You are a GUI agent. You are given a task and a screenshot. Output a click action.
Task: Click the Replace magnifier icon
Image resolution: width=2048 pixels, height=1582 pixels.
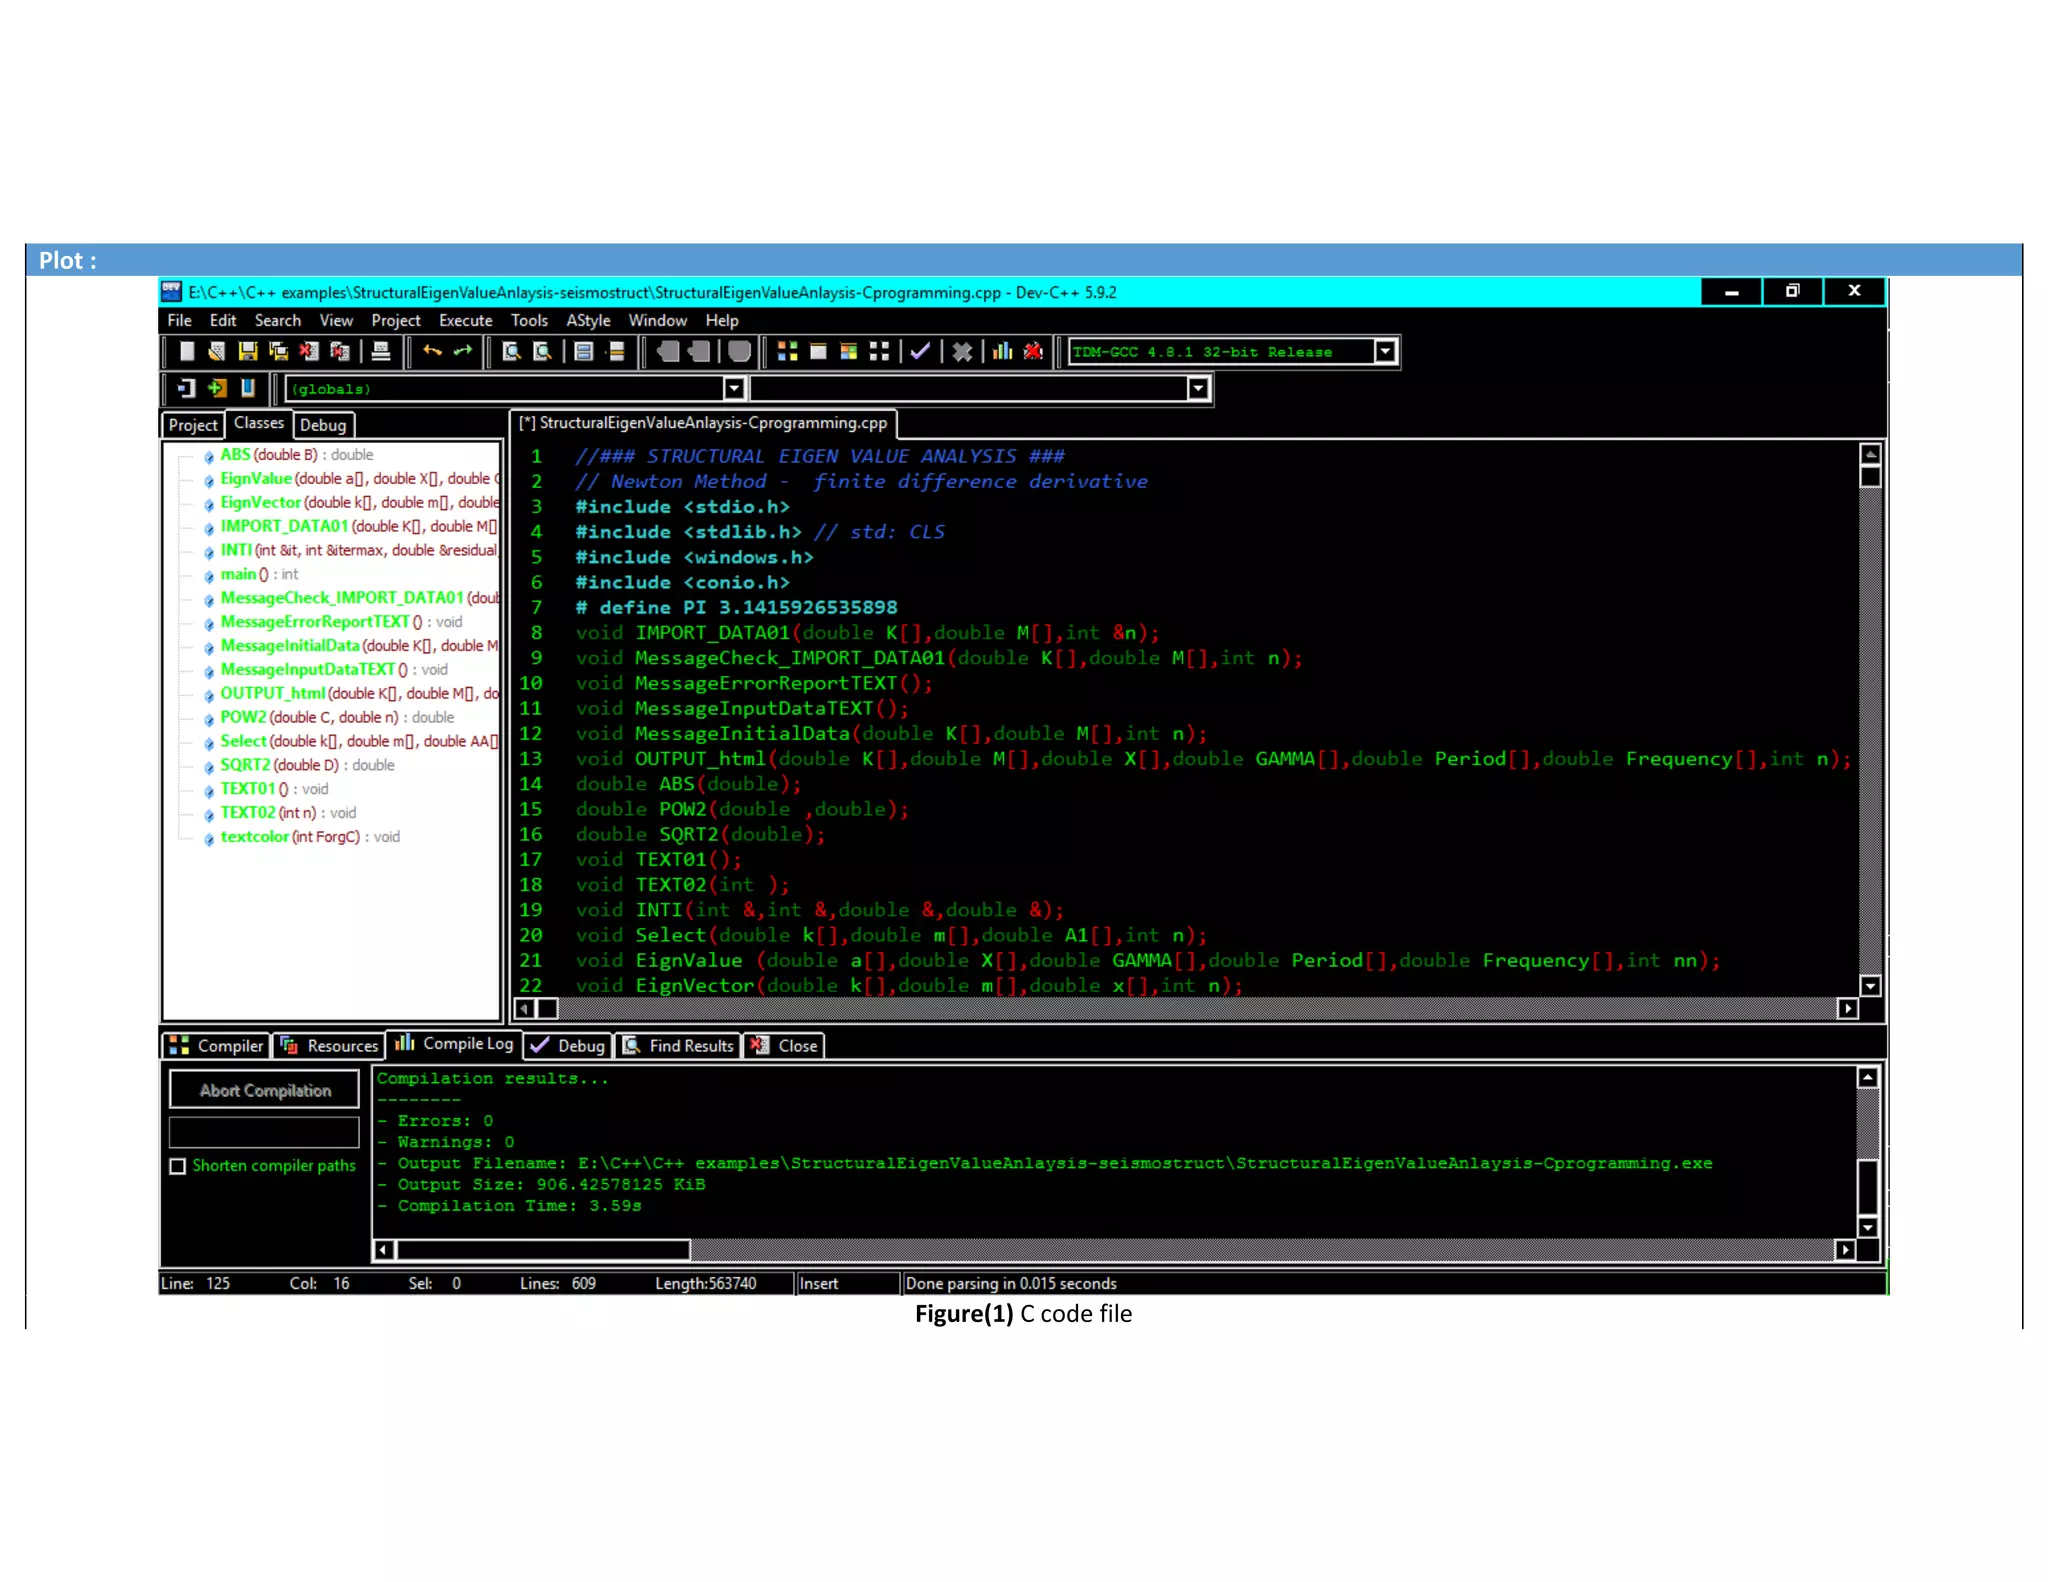[542, 351]
